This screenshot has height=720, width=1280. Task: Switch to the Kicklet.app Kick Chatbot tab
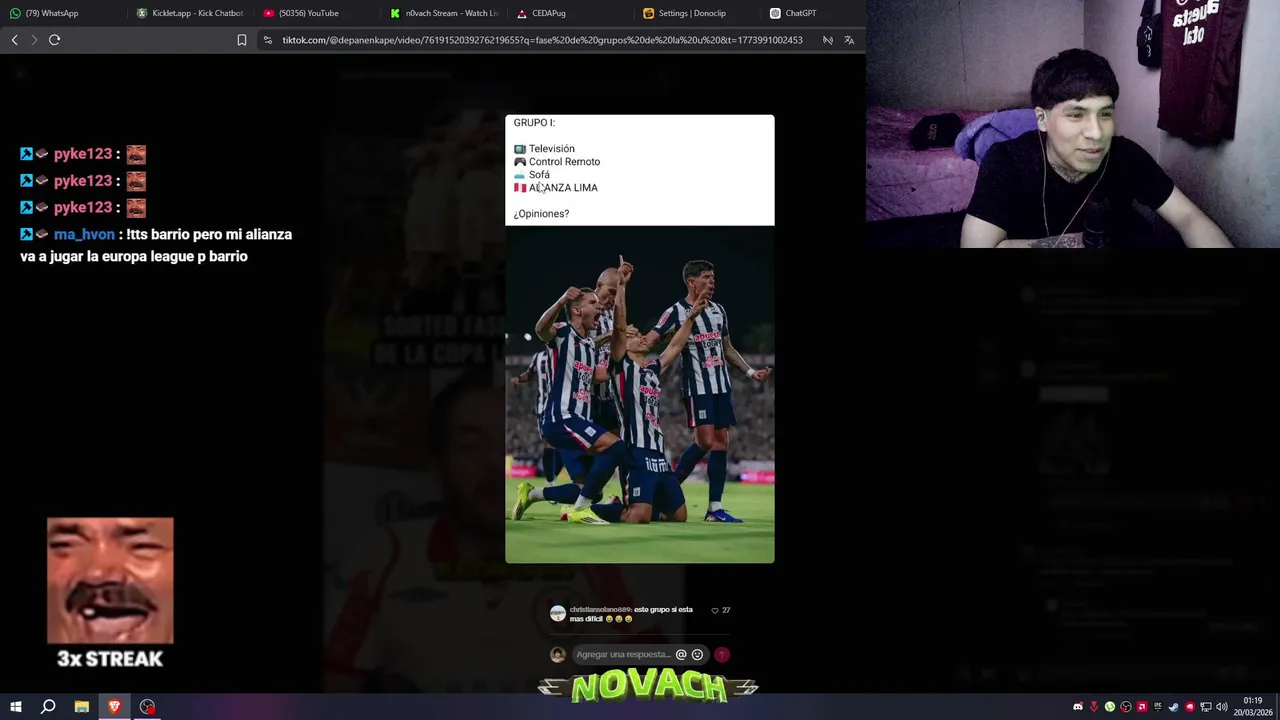pos(190,13)
